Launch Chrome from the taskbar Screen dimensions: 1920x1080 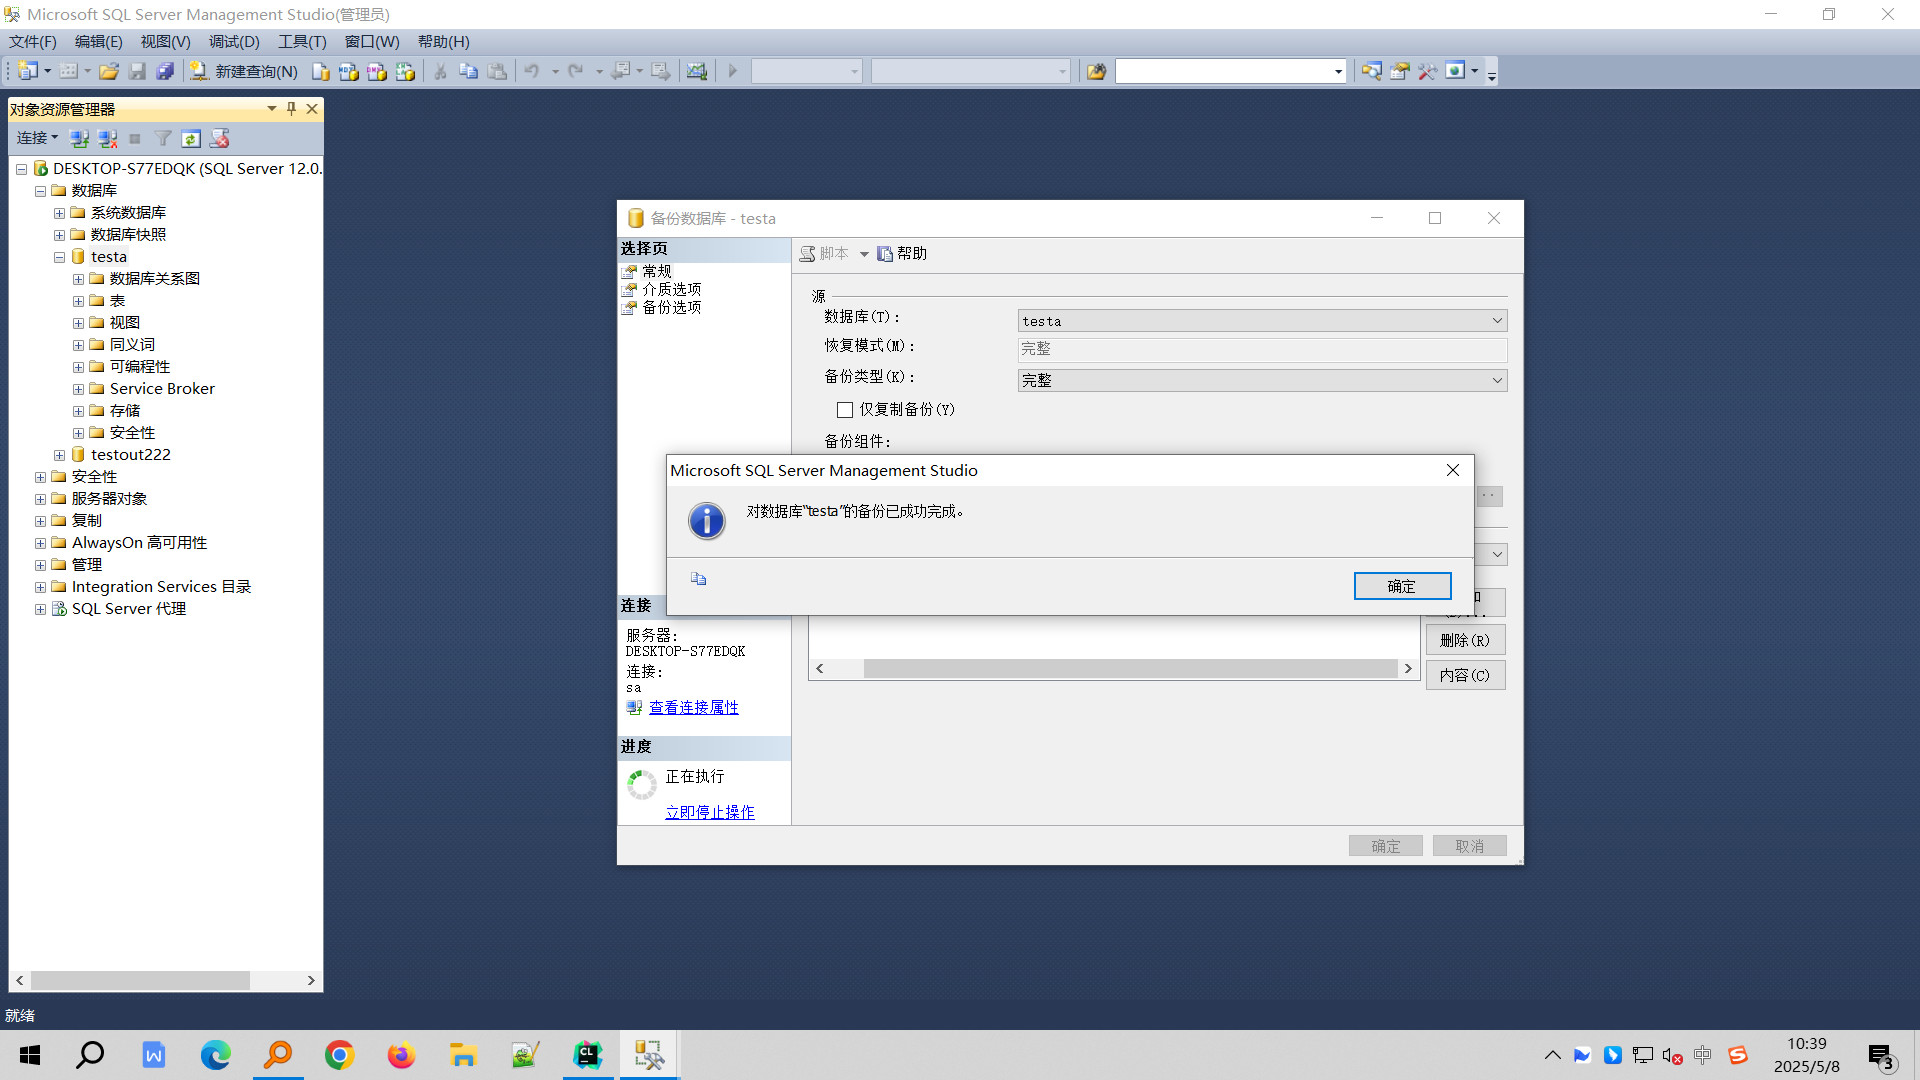pyautogui.click(x=339, y=1054)
